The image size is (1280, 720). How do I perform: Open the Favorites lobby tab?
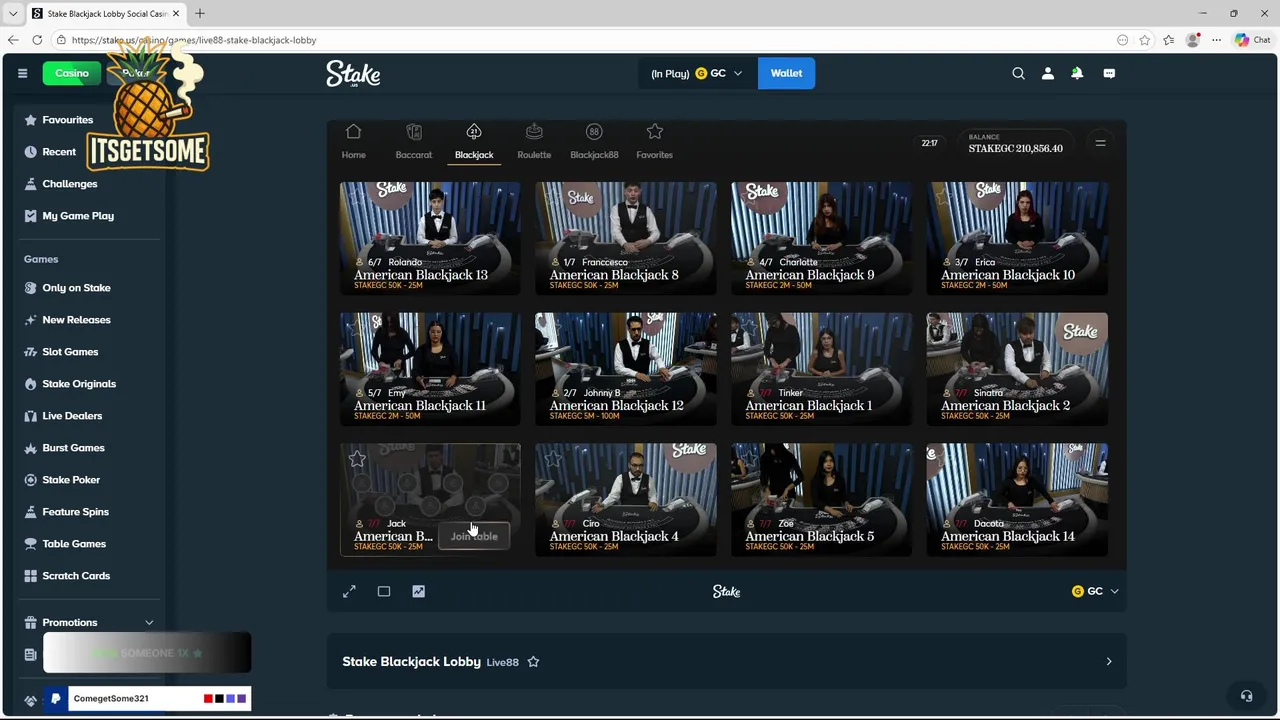pyautogui.click(x=655, y=142)
